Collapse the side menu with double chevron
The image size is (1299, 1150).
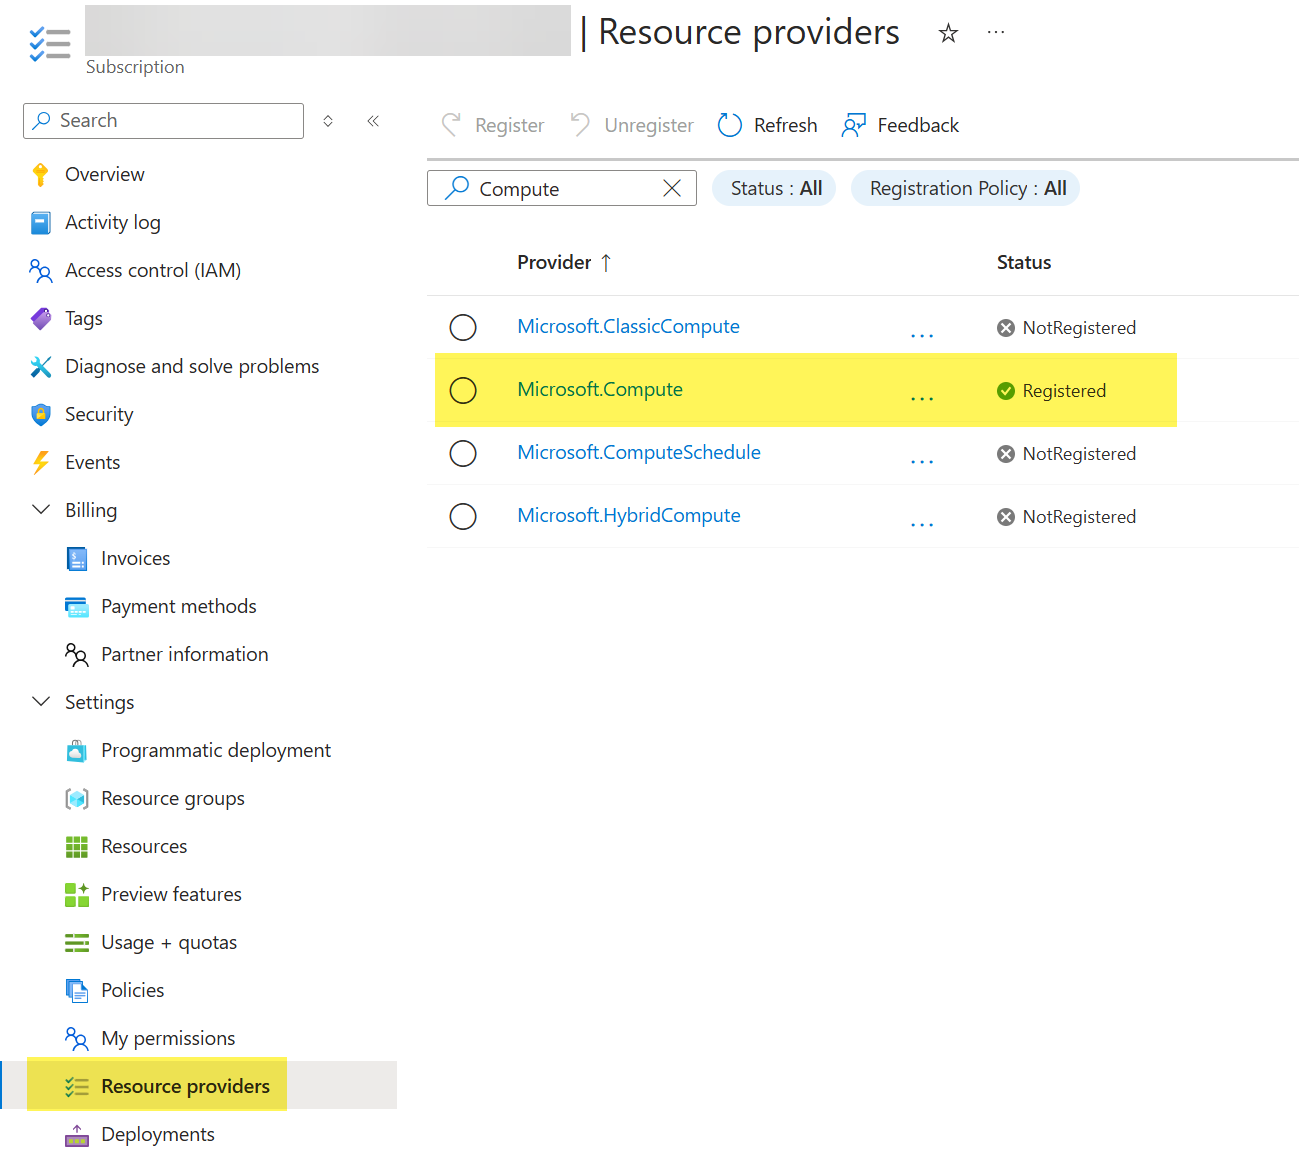(x=373, y=121)
